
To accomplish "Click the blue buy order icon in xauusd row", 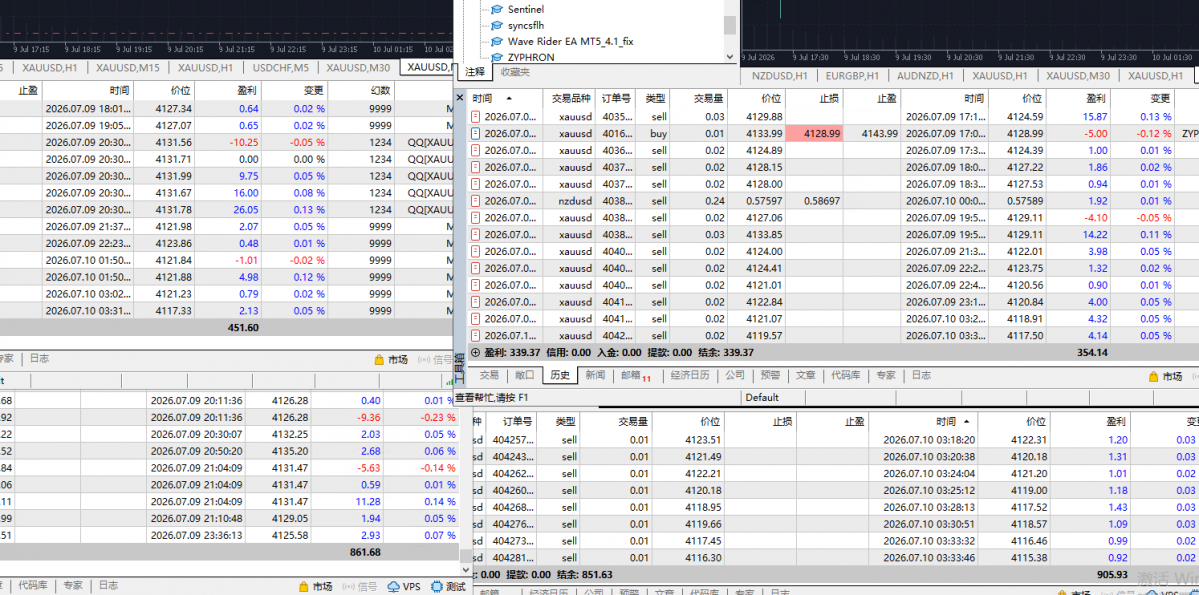I will tap(476, 134).
